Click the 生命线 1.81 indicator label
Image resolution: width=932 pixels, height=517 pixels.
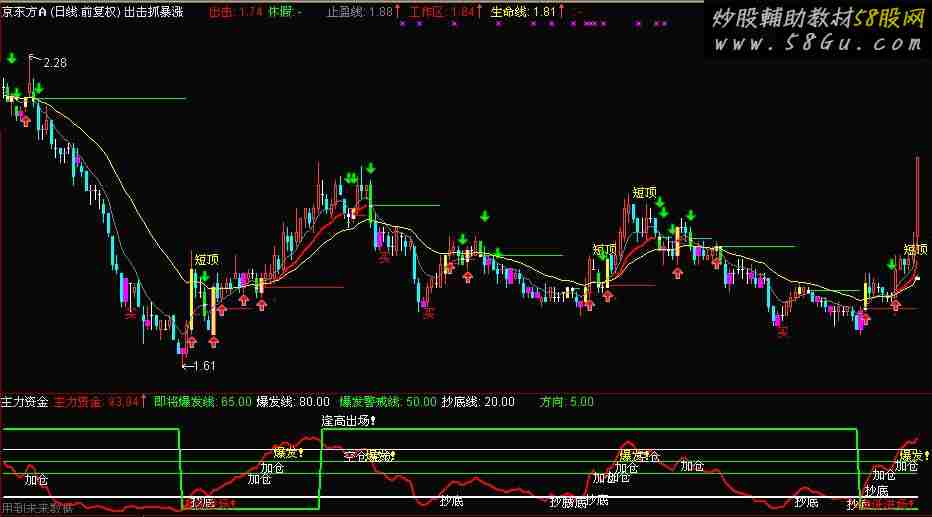click(x=527, y=12)
